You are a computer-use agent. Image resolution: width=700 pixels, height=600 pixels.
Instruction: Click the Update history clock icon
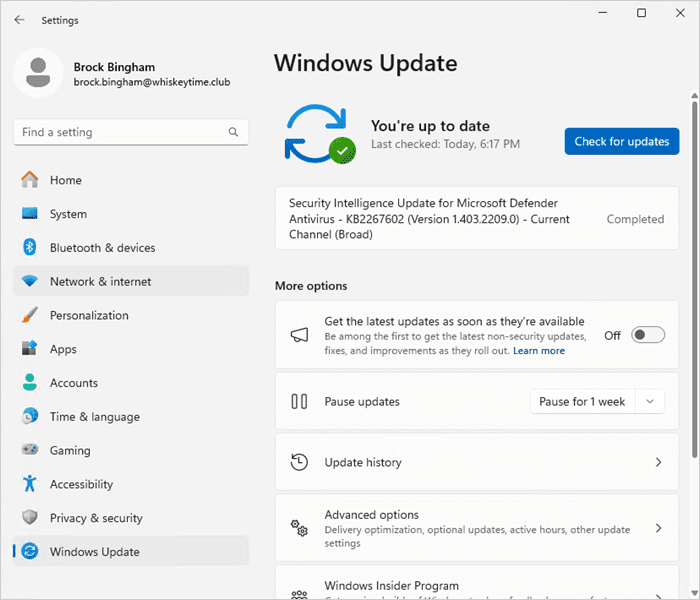click(x=299, y=462)
